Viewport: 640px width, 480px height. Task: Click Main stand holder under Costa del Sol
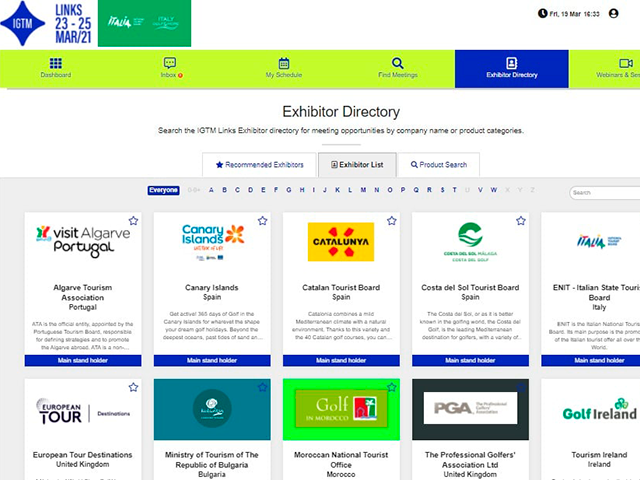(x=470, y=360)
